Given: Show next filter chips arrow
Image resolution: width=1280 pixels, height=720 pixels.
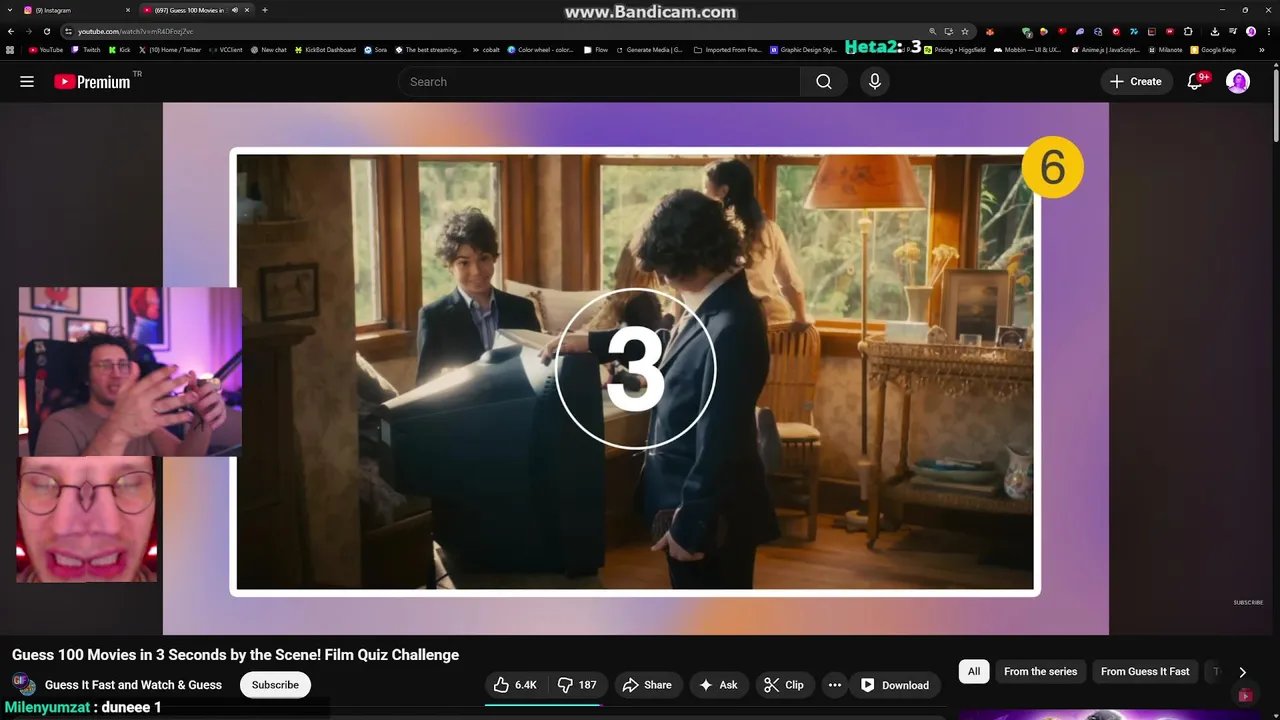Looking at the screenshot, I should click(x=1242, y=672).
